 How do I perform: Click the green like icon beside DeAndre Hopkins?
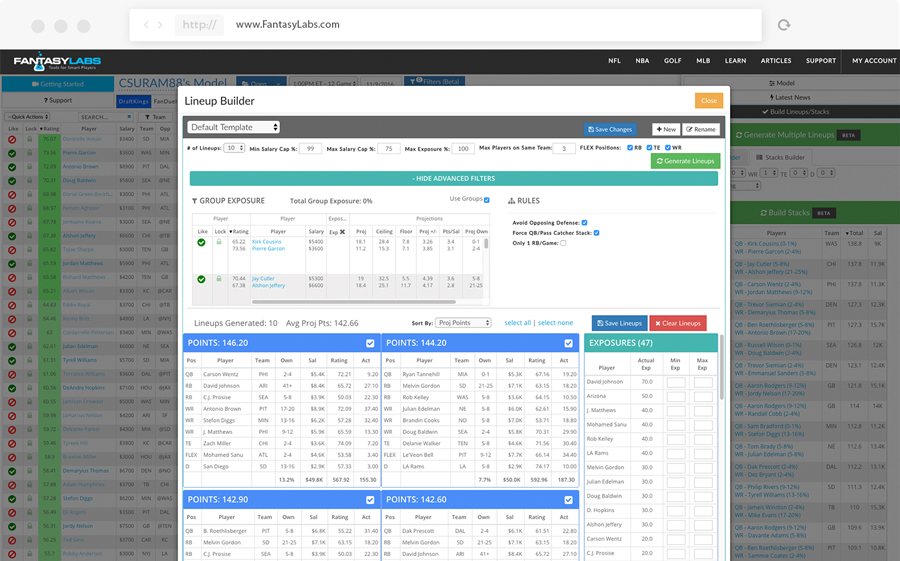[x=12, y=388]
